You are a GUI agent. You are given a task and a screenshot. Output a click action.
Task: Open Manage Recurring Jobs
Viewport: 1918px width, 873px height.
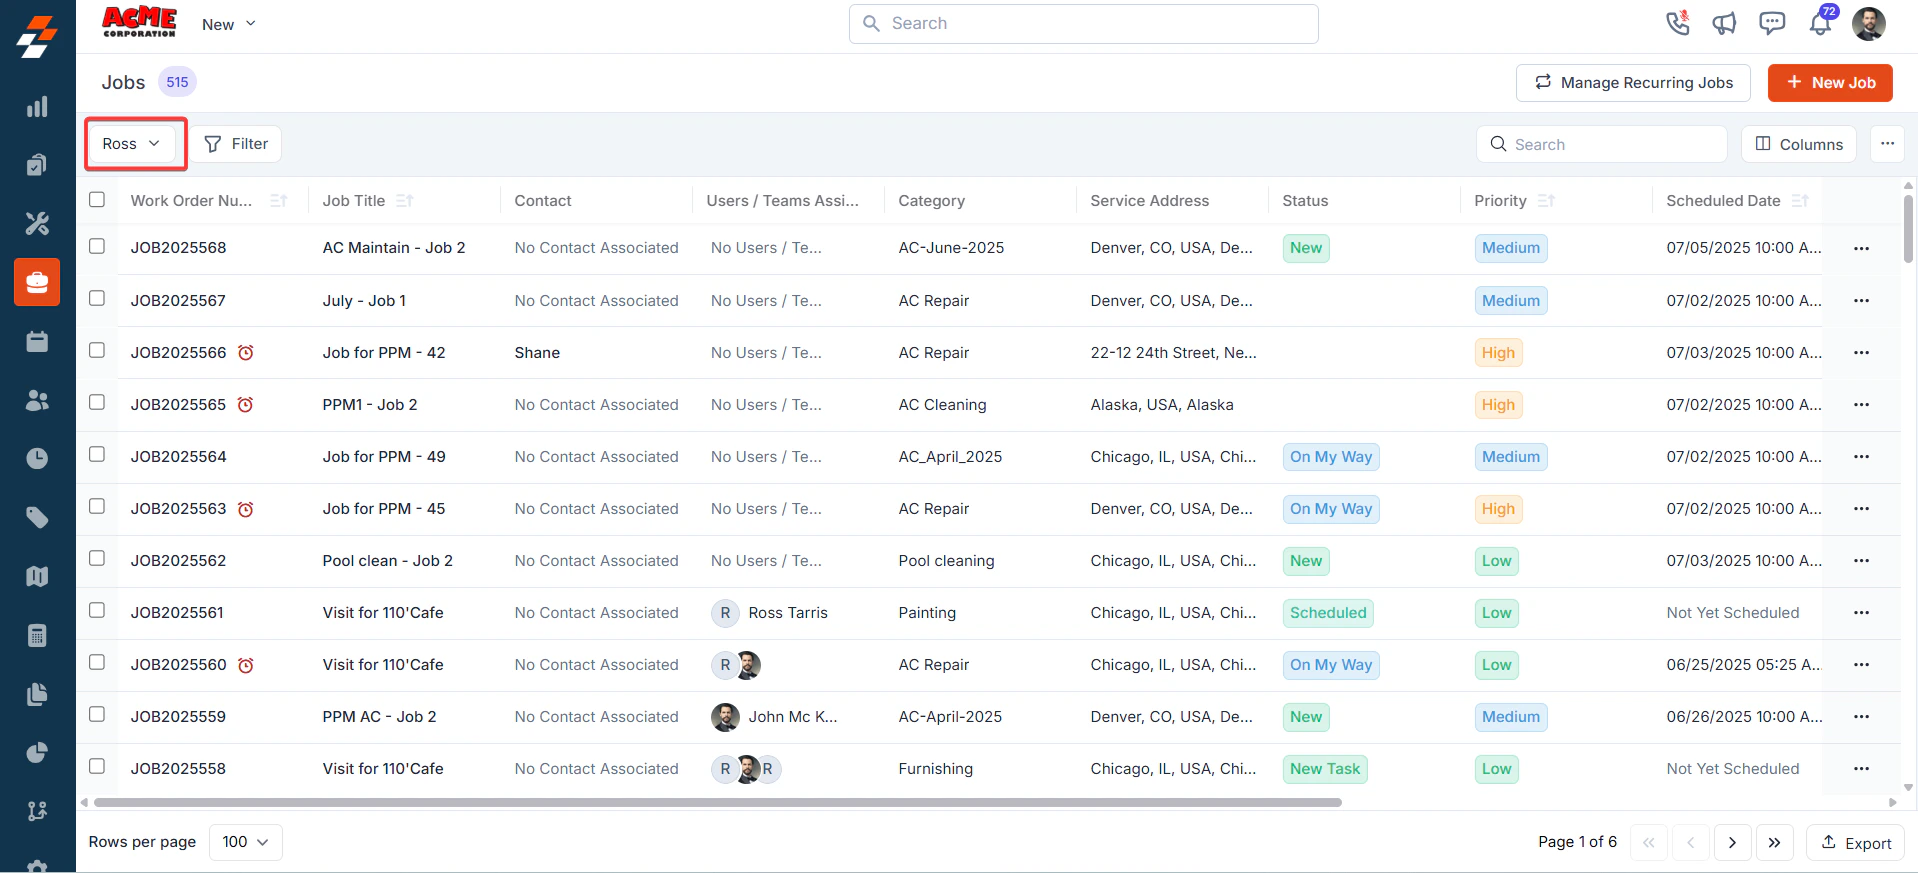coord(1633,83)
